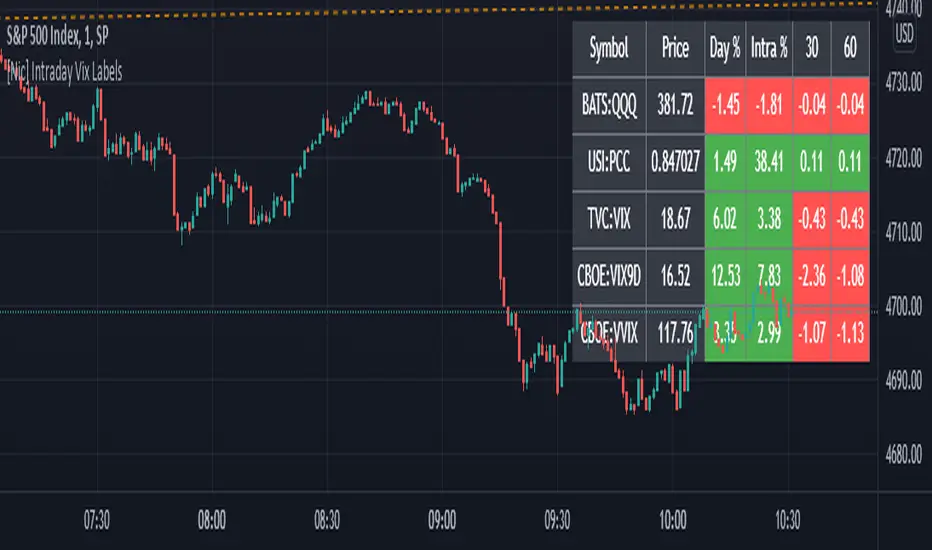Image resolution: width=932 pixels, height=550 pixels.
Task: Click the BATS:QQQ symbol cell
Action: point(609,104)
